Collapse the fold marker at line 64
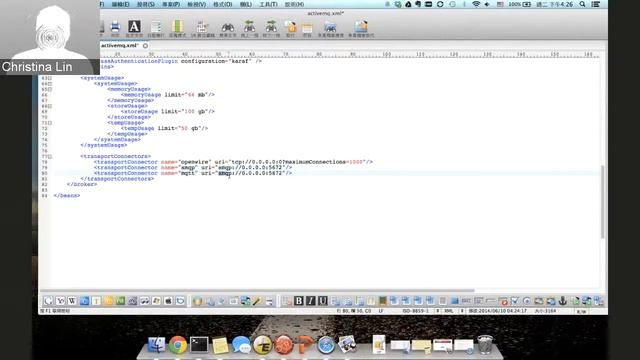The width and height of the screenshot is (640, 360). coord(50,84)
